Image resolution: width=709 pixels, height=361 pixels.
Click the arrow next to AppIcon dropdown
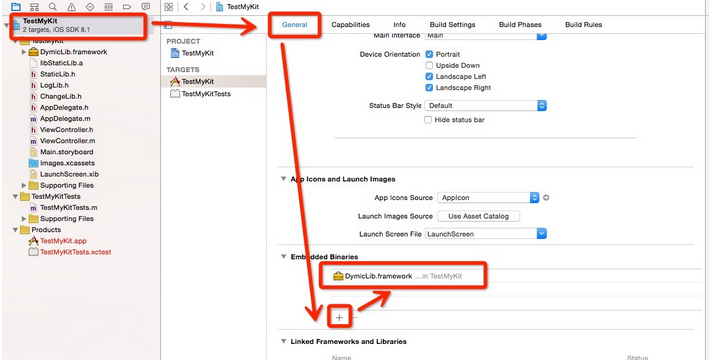click(546, 198)
